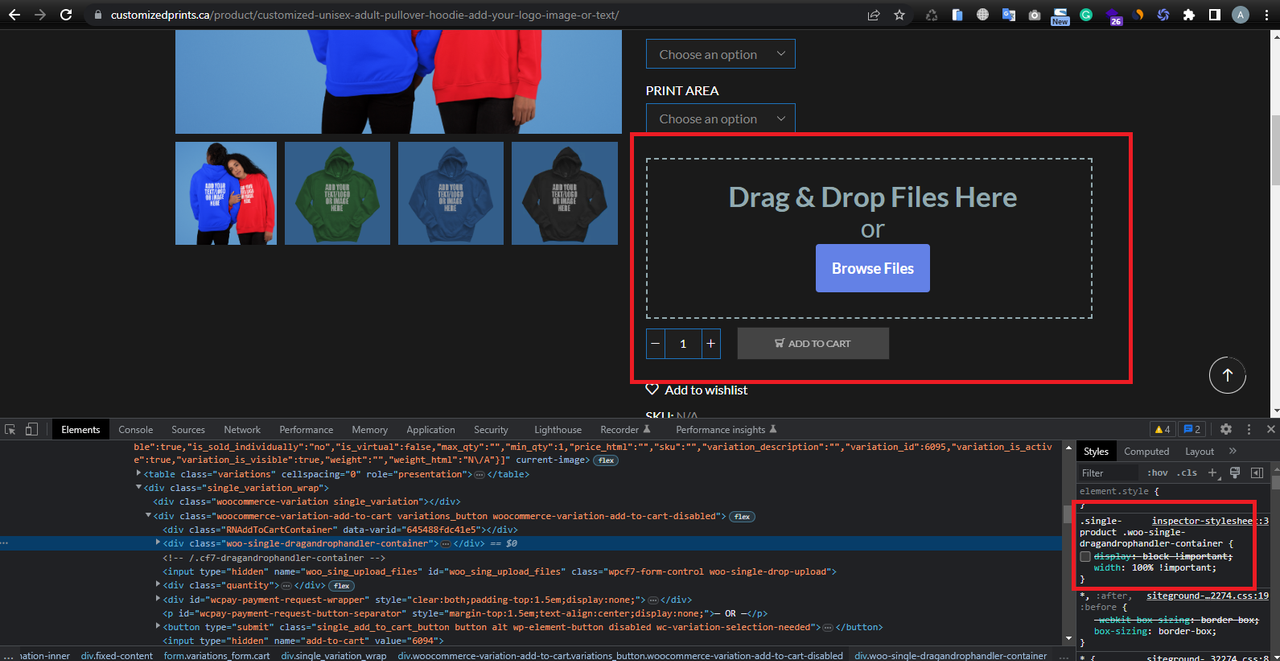
Task: Click the Add to wishlist link
Action: tap(706, 390)
